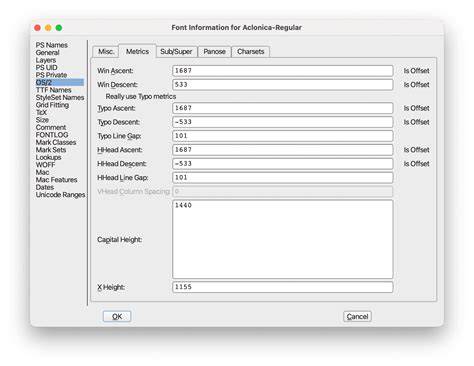Toggle Is Offset for HHead Descent
474x366 pixels.
416,164
